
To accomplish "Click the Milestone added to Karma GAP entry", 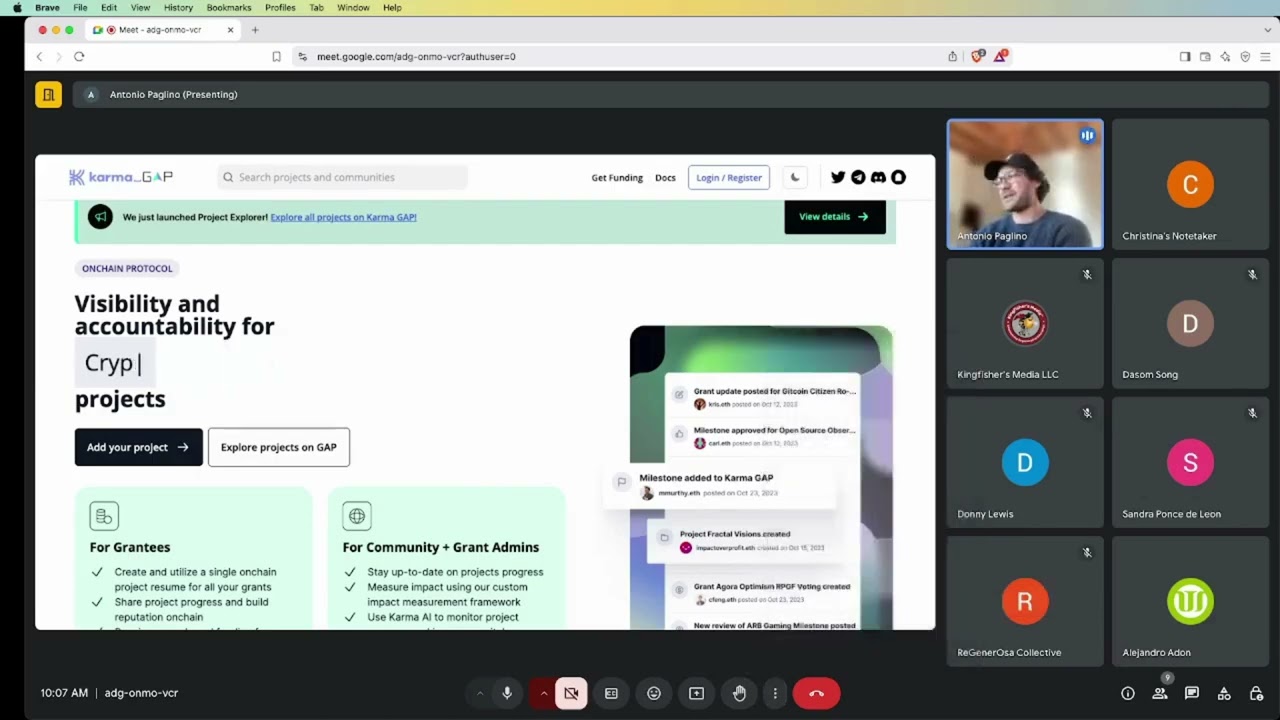I will point(719,485).
